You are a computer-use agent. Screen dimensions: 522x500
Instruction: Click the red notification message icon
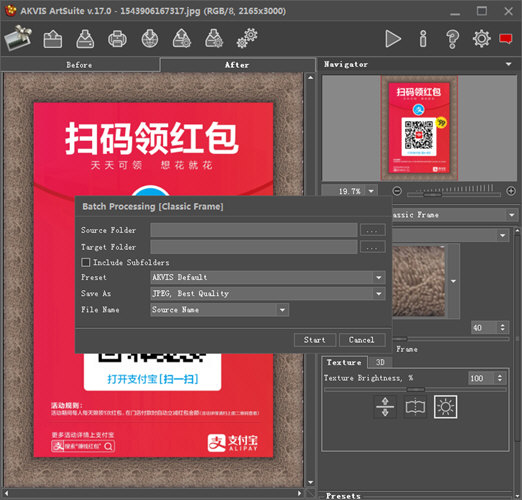pos(506,38)
